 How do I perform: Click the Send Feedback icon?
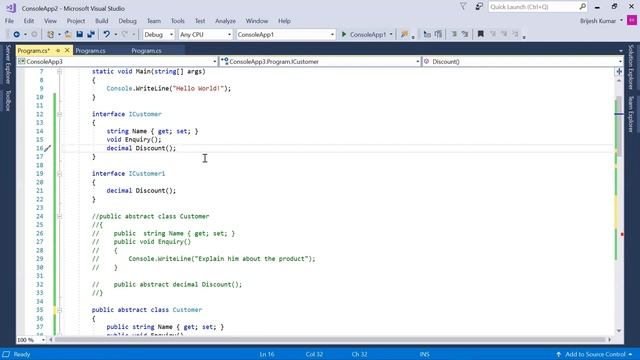click(479, 7)
